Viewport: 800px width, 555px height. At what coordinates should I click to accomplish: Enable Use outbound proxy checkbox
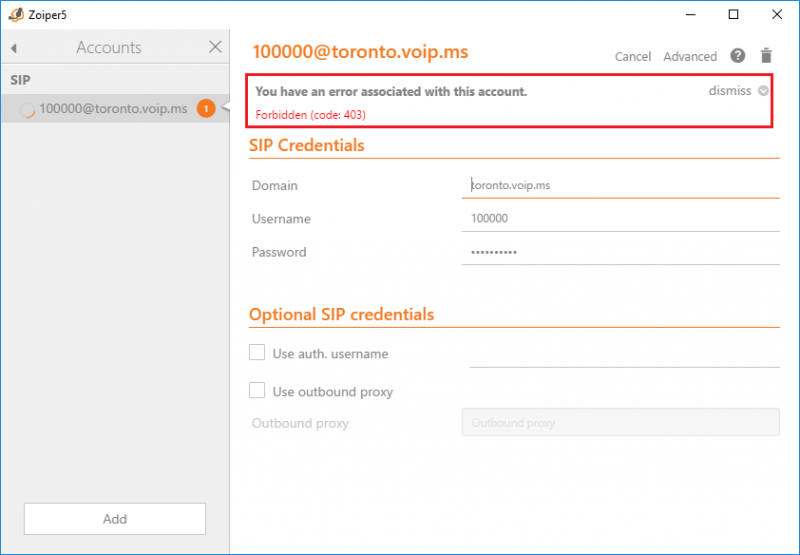coord(257,390)
